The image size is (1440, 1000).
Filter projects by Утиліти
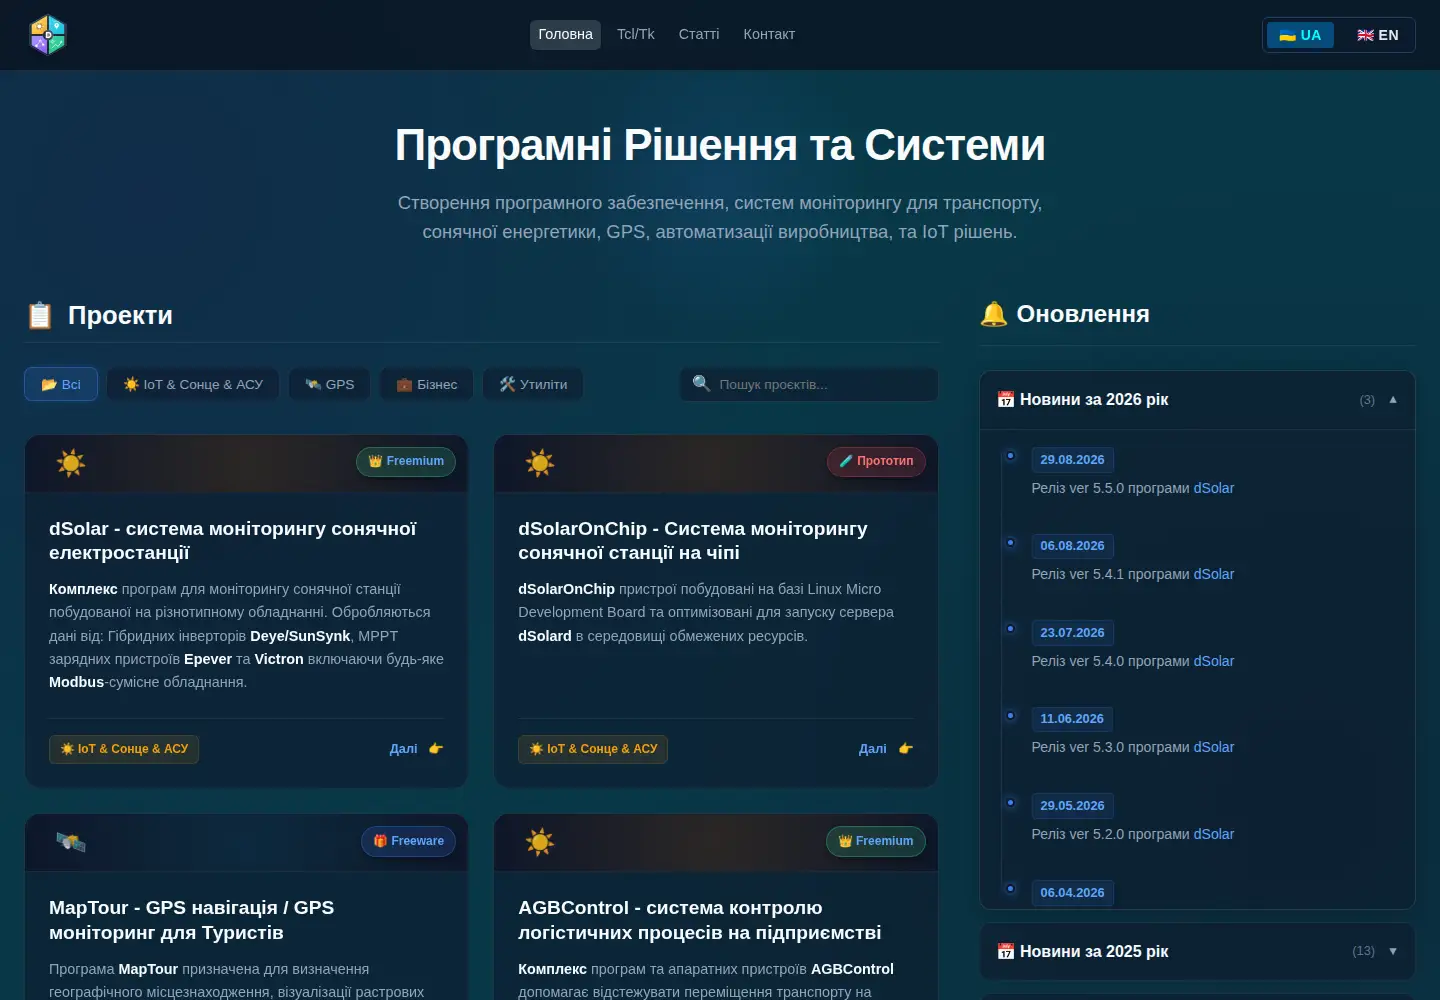coord(533,384)
